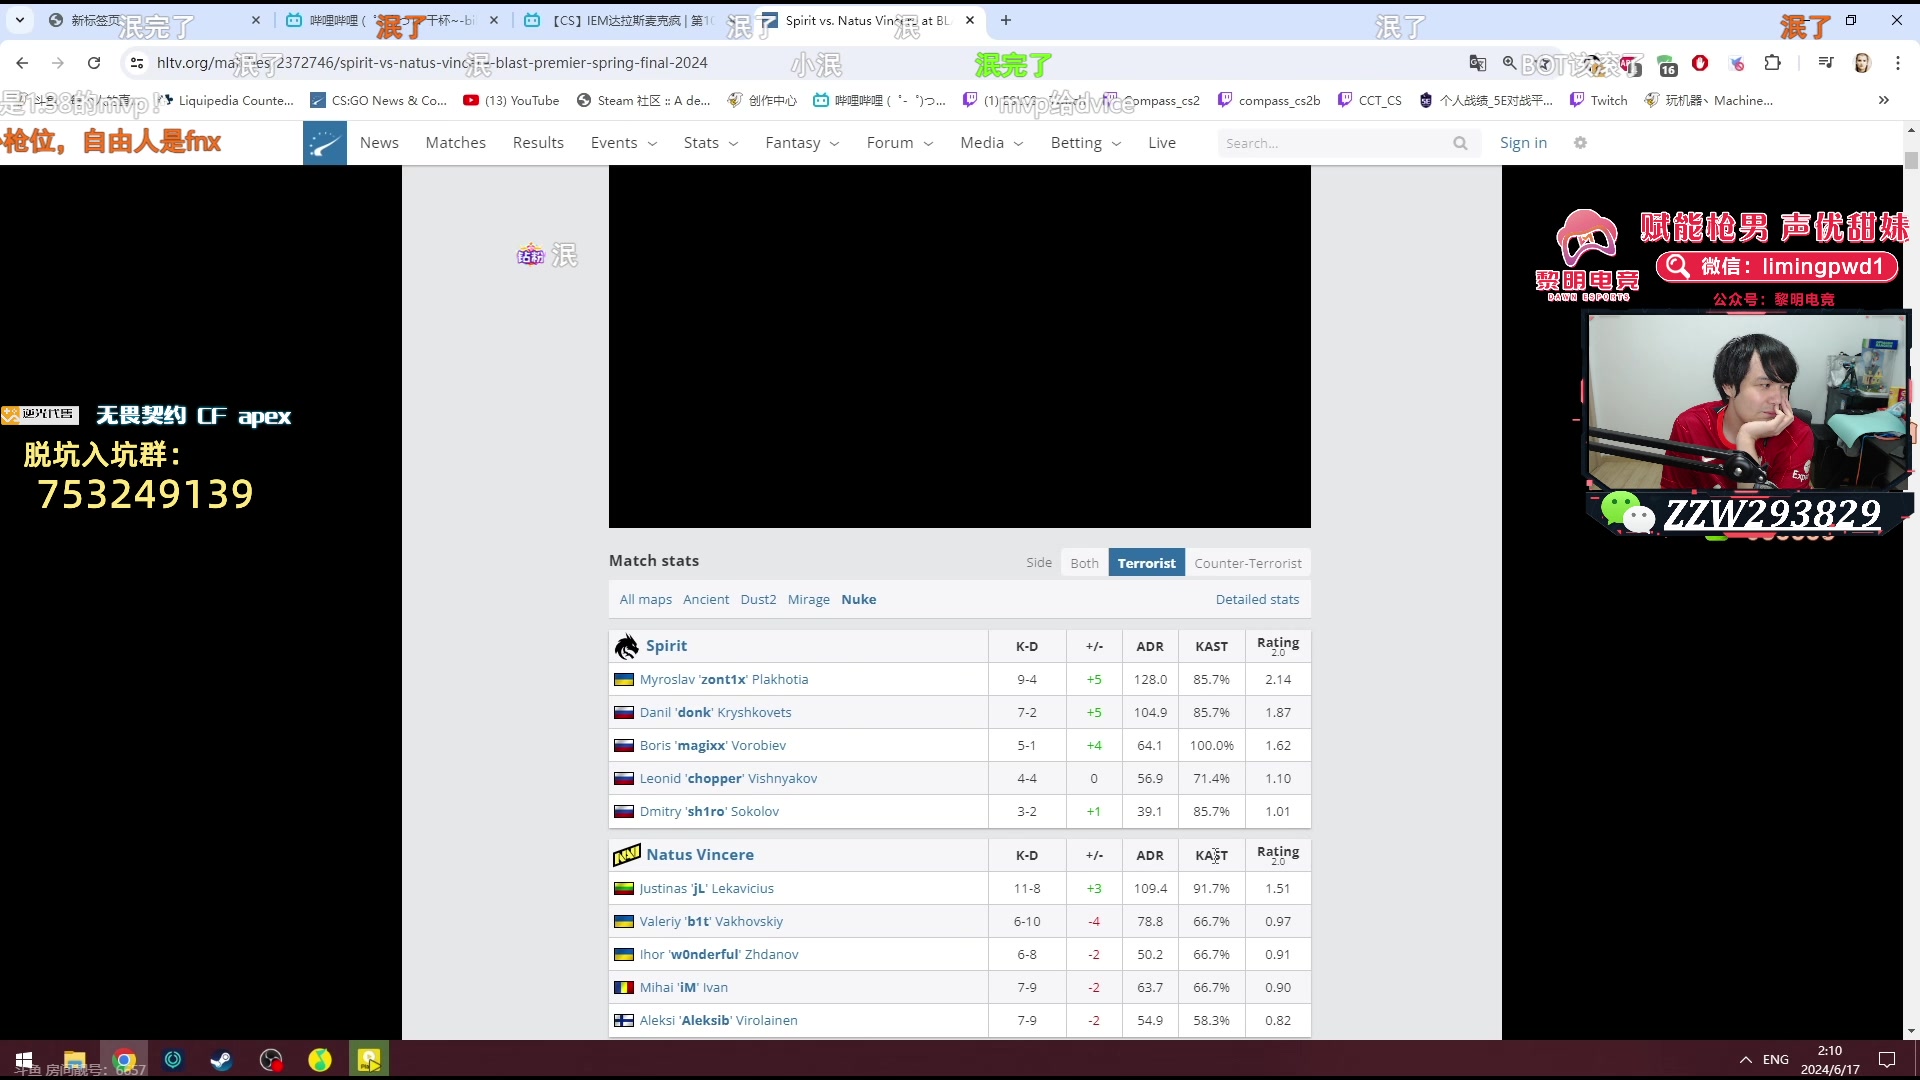Open the YouTube bookmark in bookmarks bar
This screenshot has height=1080, width=1920.
[511, 100]
